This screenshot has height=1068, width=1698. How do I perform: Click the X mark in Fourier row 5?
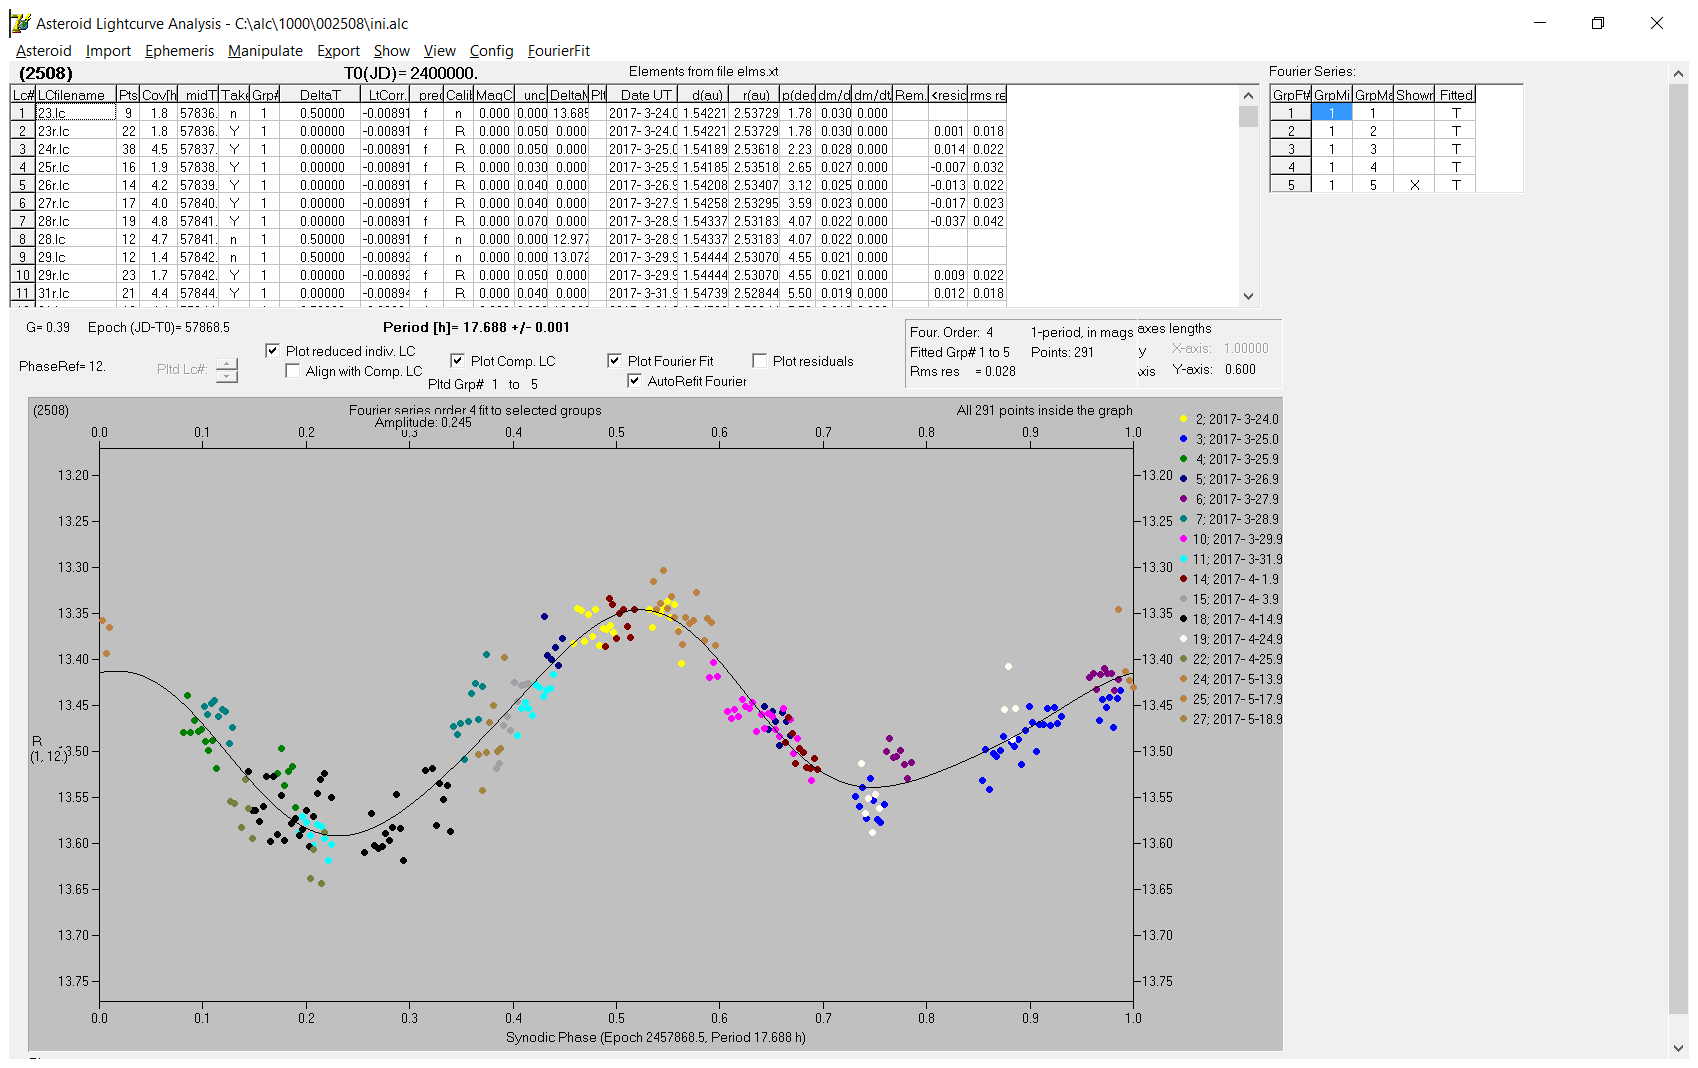click(1414, 185)
